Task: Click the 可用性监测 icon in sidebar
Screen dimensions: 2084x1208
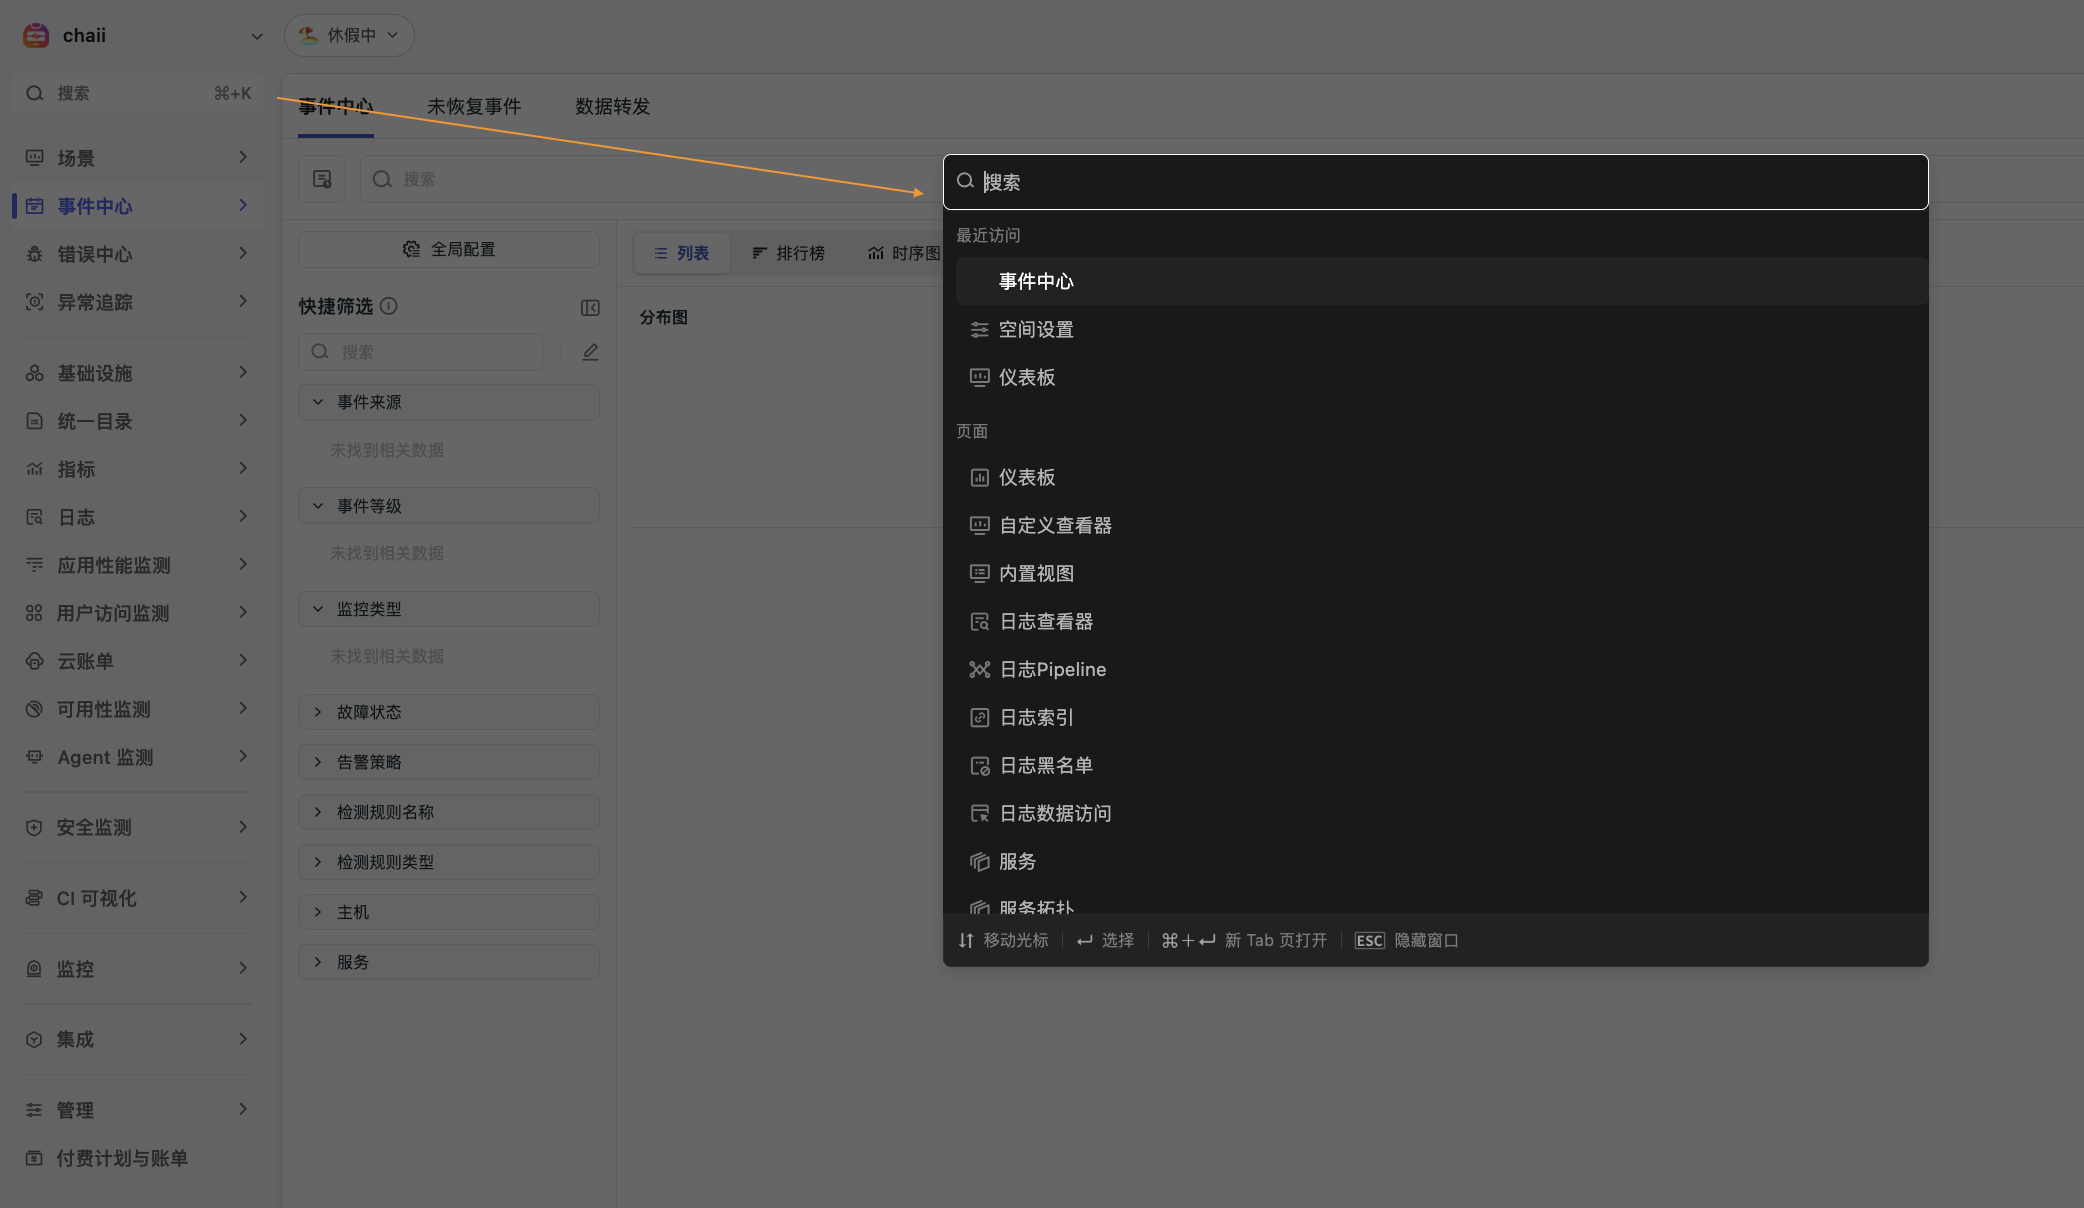Action: pos(34,709)
